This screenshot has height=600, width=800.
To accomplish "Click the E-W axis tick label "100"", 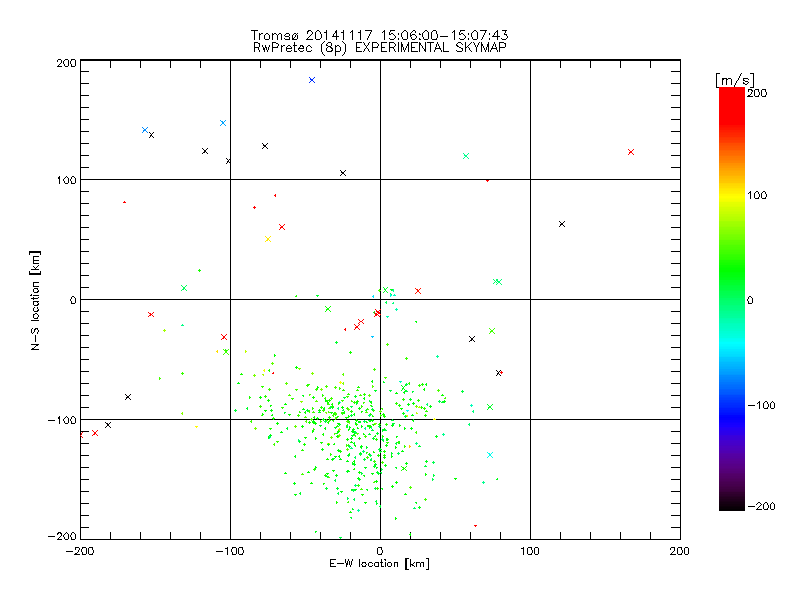I will point(530,551).
